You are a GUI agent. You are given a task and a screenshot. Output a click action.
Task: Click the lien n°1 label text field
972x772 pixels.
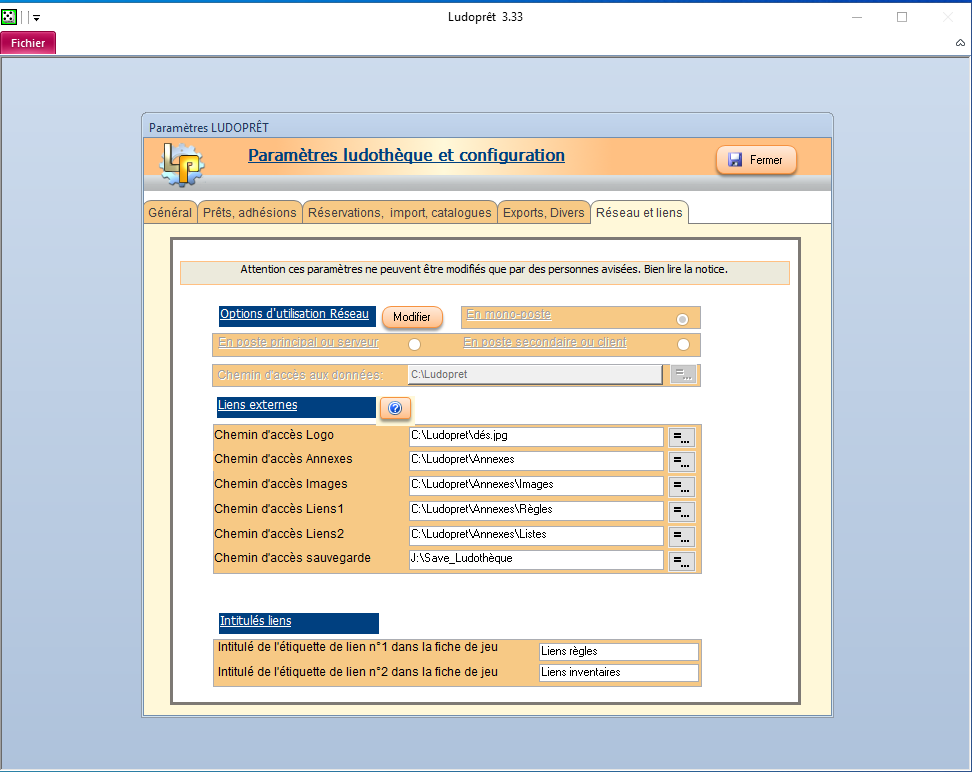click(618, 652)
